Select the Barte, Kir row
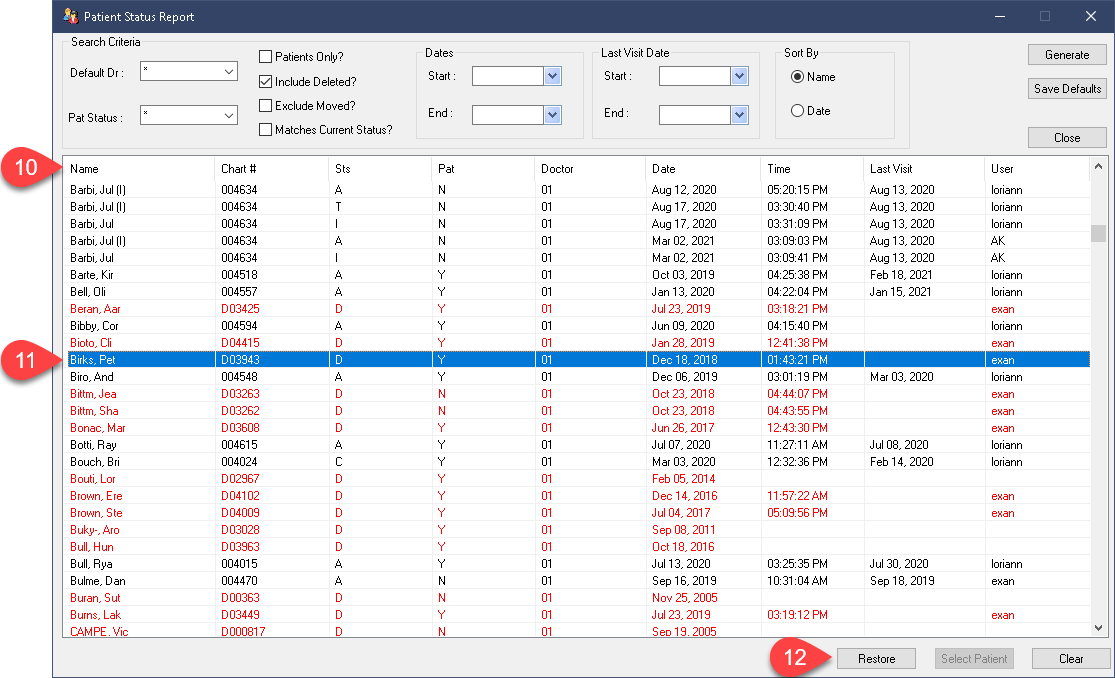This screenshot has height=678, width=1115. [578, 275]
